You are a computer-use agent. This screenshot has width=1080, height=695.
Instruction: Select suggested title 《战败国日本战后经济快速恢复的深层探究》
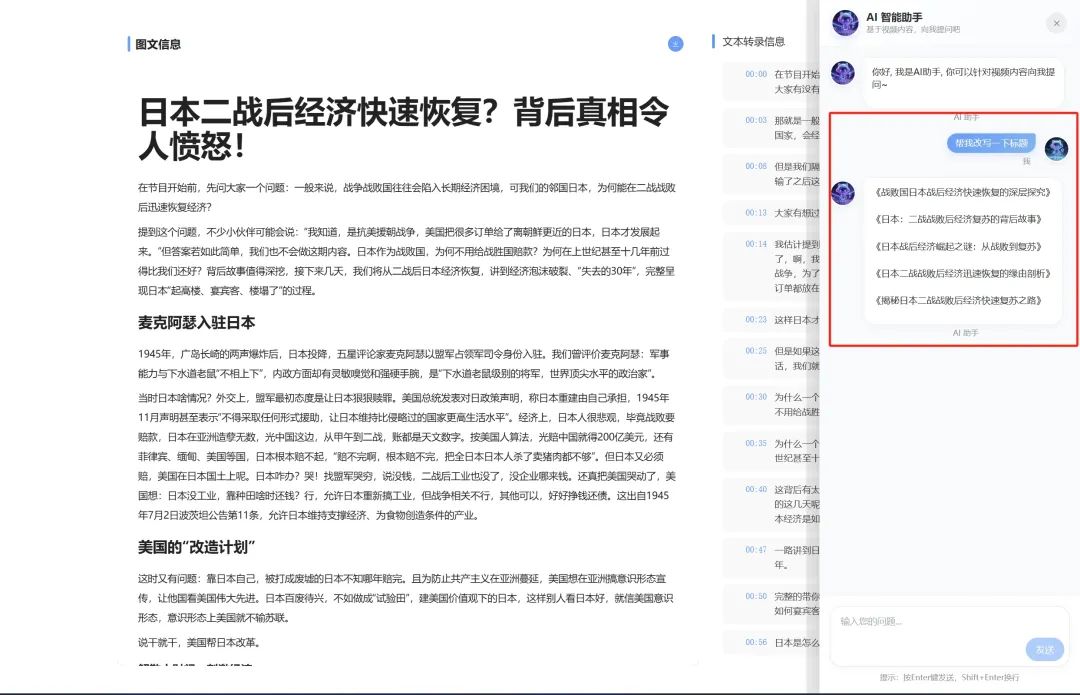pyautogui.click(x=962, y=192)
